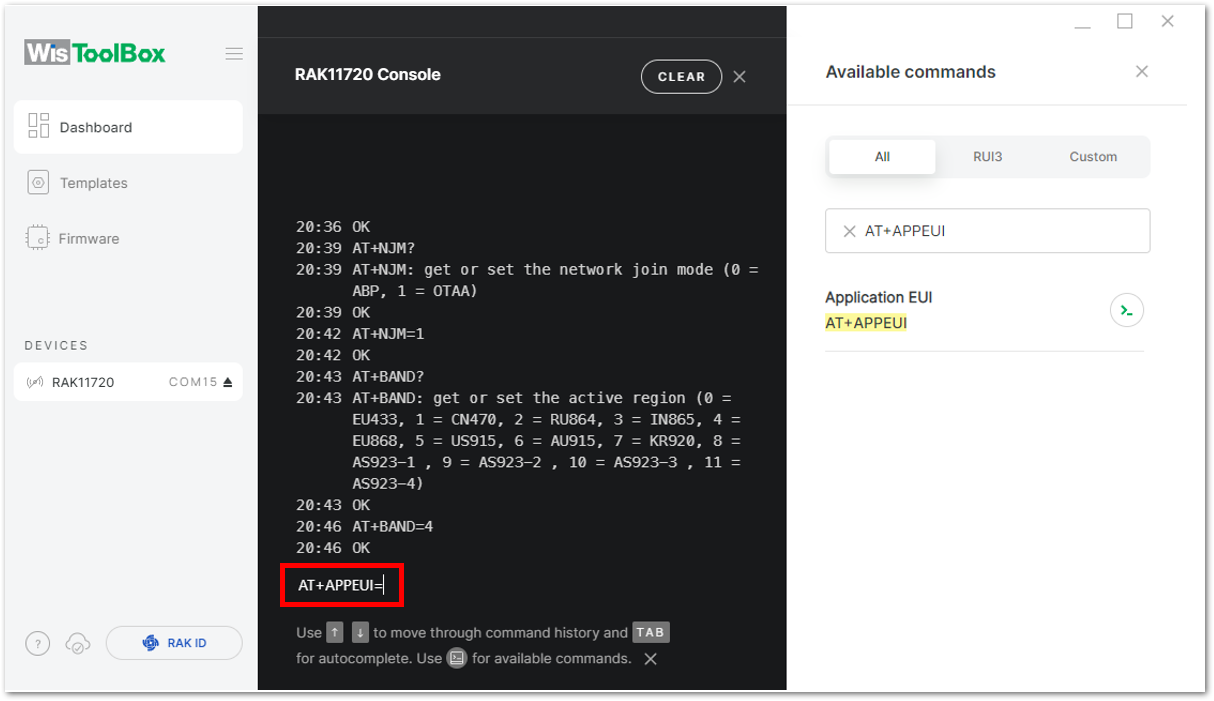Image resolution: width=1214 pixels, height=701 pixels.
Task: Click the up arrow key hint
Action: (x=335, y=633)
